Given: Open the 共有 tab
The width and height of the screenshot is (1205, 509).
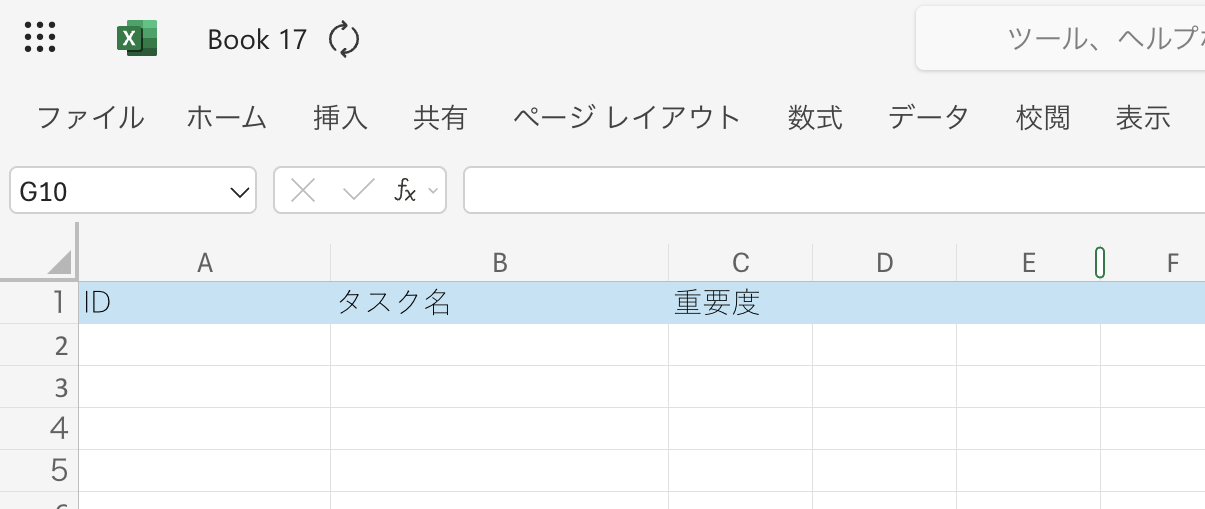Looking at the screenshot, I should pos(440,118).
